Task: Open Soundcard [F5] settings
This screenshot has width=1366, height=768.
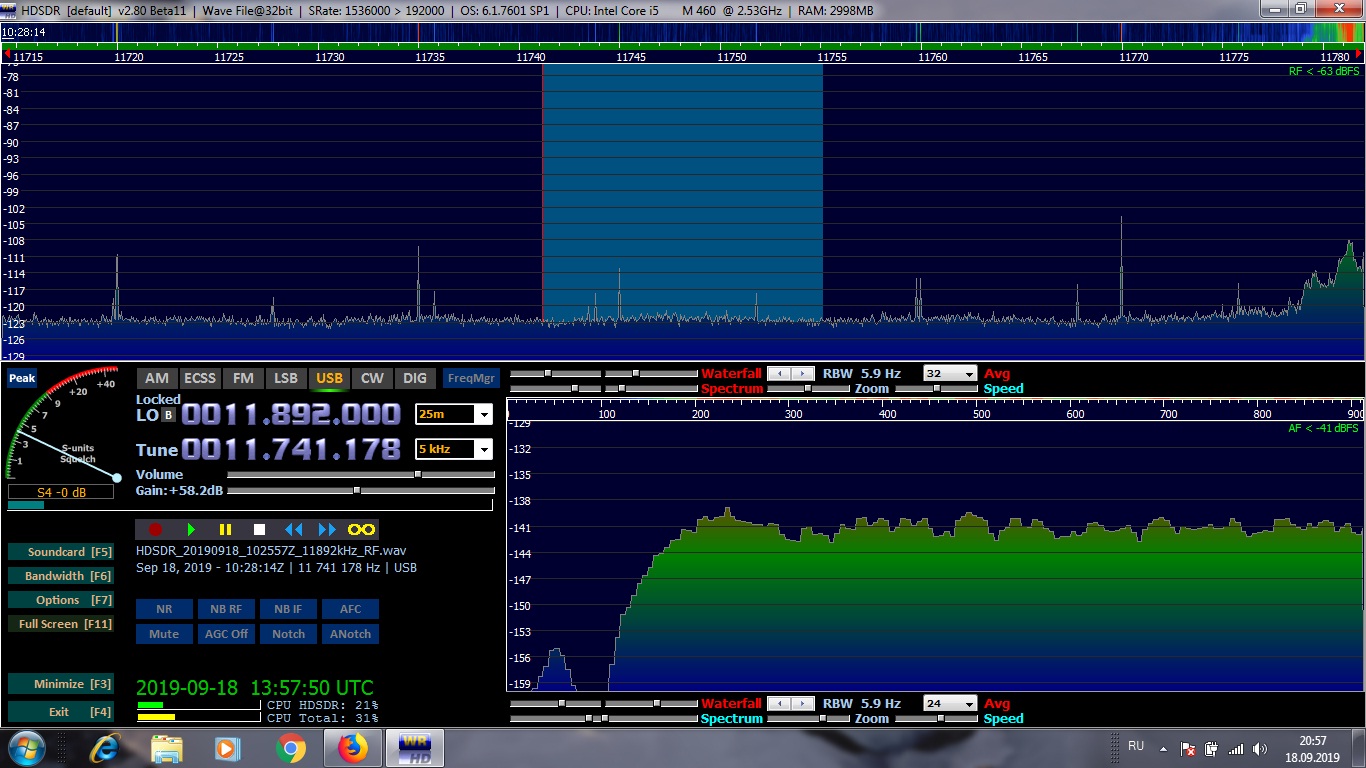Action: point(60,552)
